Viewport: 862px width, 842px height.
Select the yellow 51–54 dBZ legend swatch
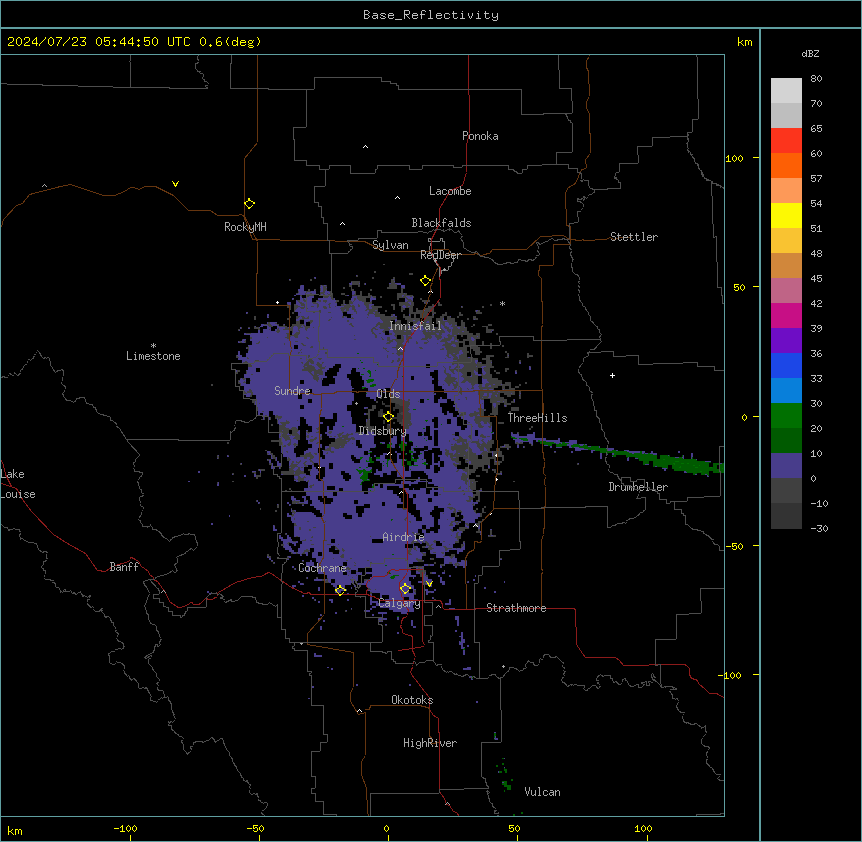[x=786, y=215]
